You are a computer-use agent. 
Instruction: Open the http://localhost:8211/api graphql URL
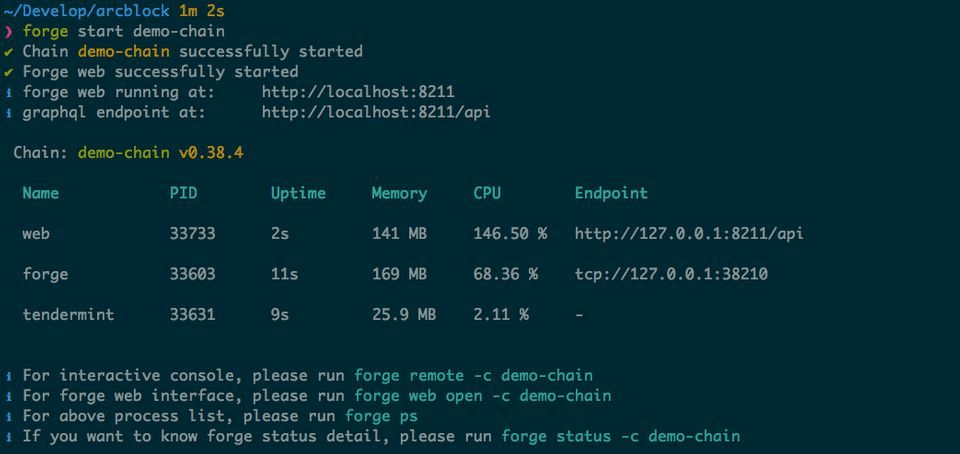[x=377, y=113]
